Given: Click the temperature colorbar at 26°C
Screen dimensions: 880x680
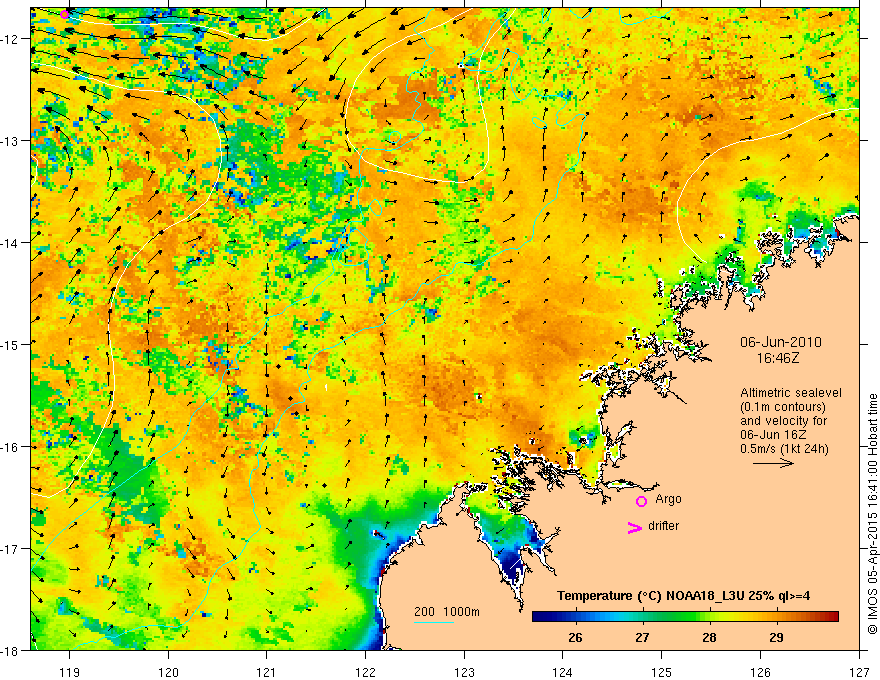Looking at the screenshot, I should (575, 617).
